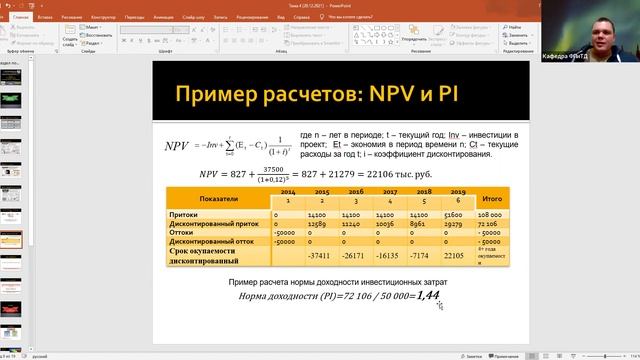Image resolution: width=640 pixels, height=360 pixels.
Task: Click the Создать слайд (New Slide) button
Action: [70, 36]
